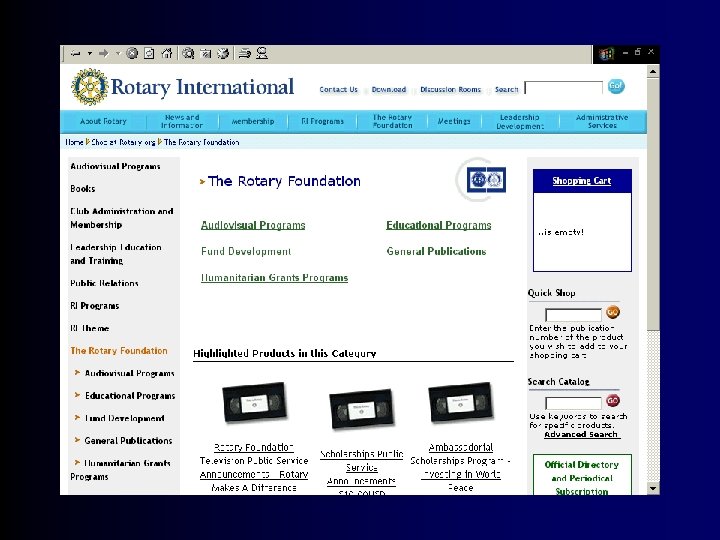Screen dimensions: 720x540
Task: Click the Shopping Cart header link
Action: (x=582, y=181)
